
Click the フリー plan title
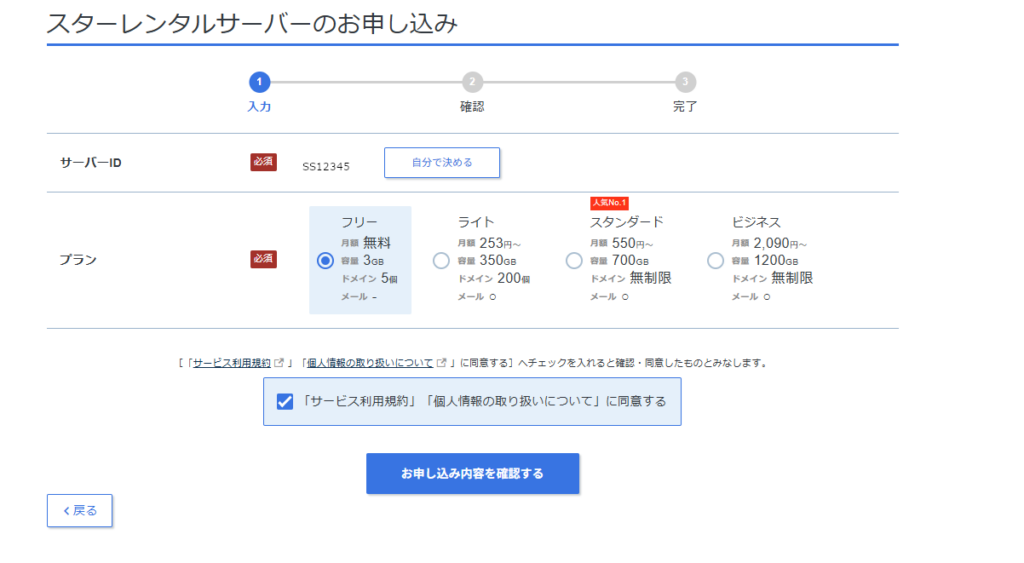coord(359,222)
